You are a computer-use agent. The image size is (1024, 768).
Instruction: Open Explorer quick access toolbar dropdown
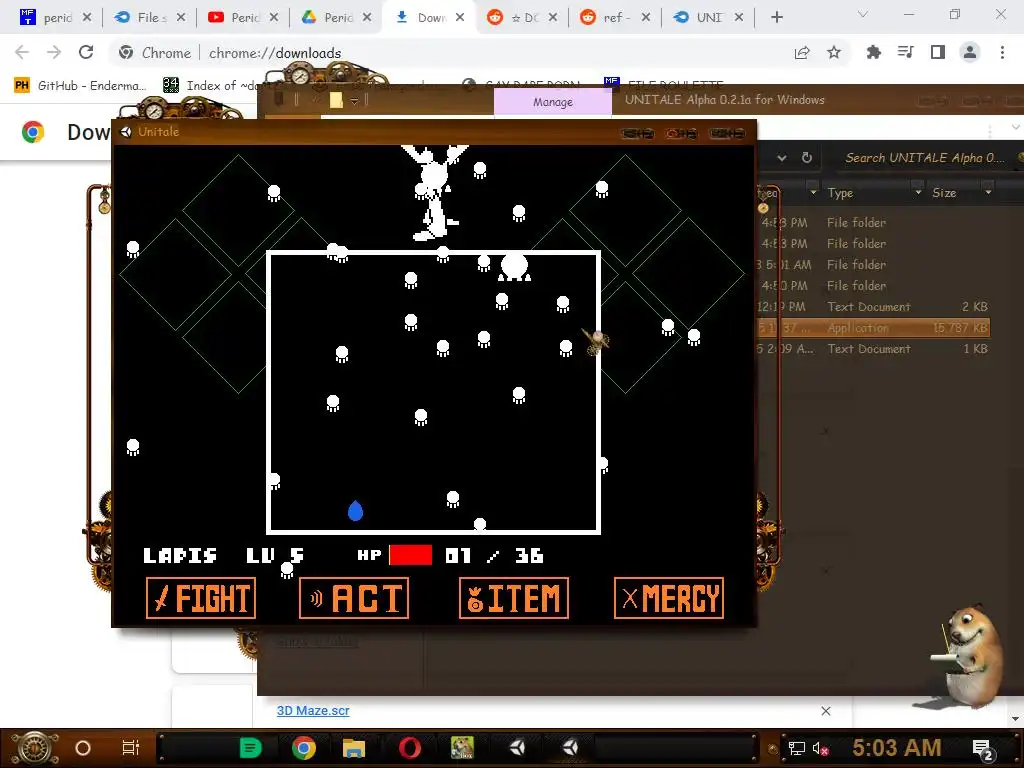(x=355, y=101)
